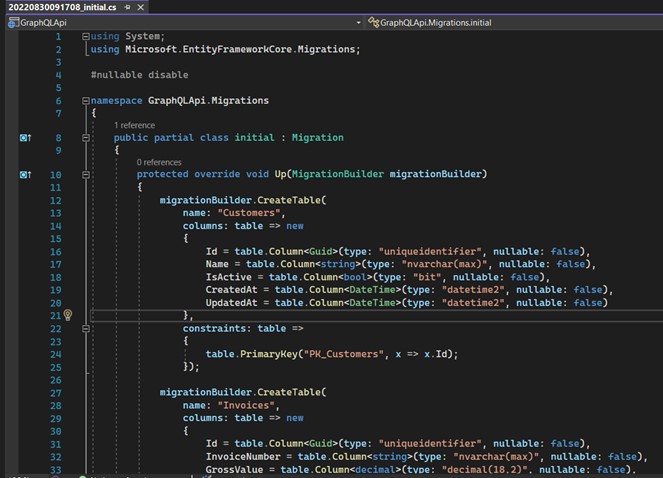Open the "1 reference" CodeLens link
The height and width of the screenshot is (478, 663).
coord(134,125)
